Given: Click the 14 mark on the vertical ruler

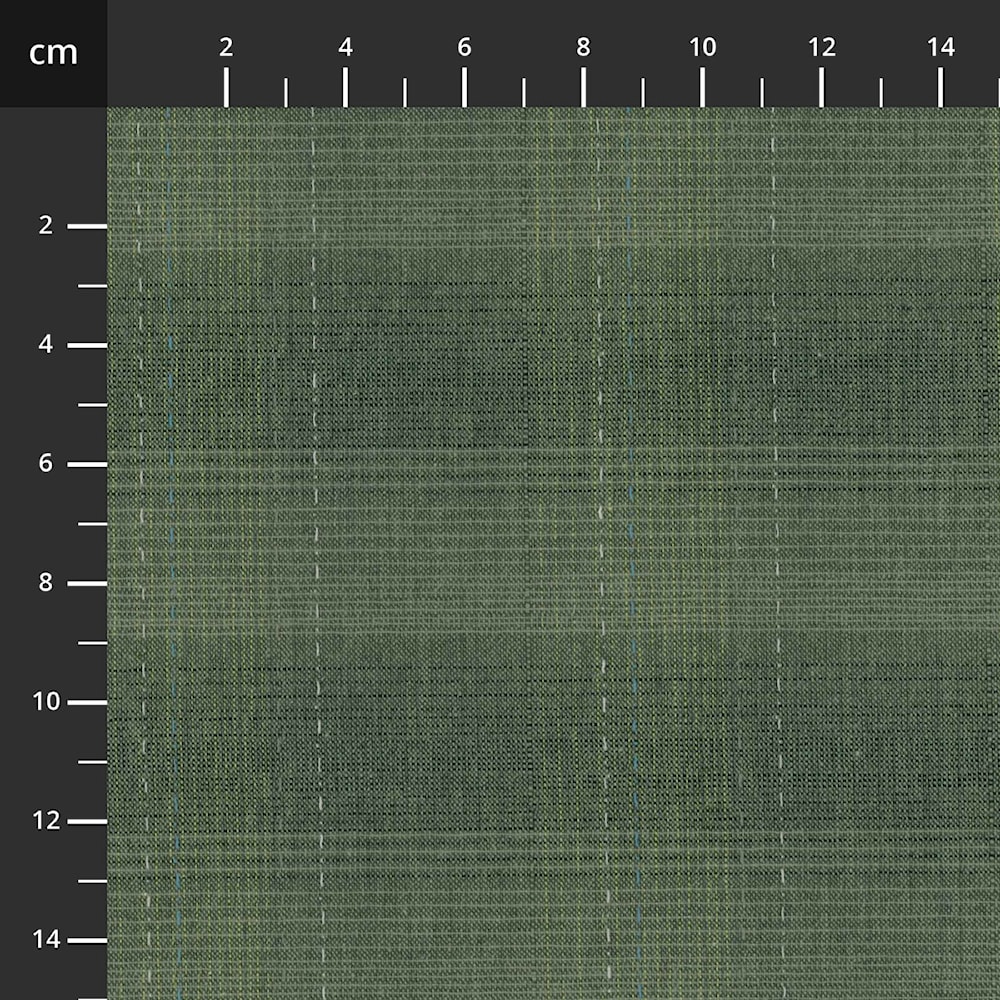Looking at the screenshot, I should [x=45, y=941].
